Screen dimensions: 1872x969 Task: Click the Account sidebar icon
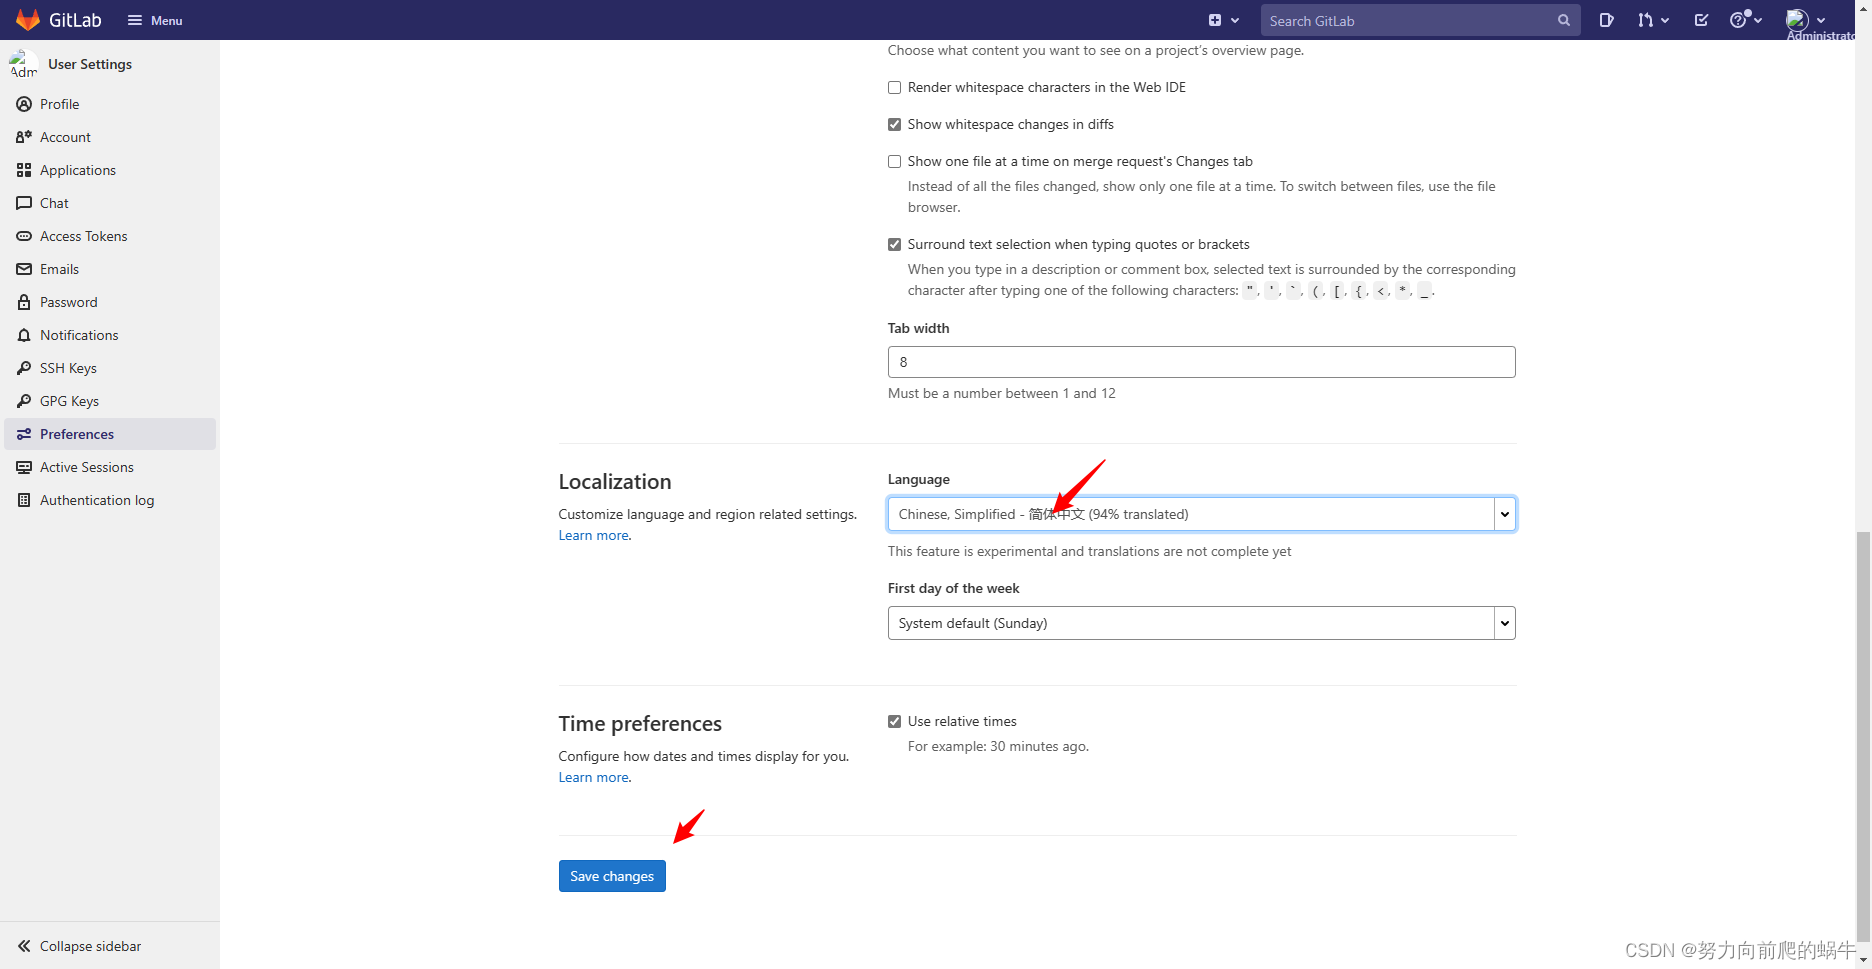point(24,137)
